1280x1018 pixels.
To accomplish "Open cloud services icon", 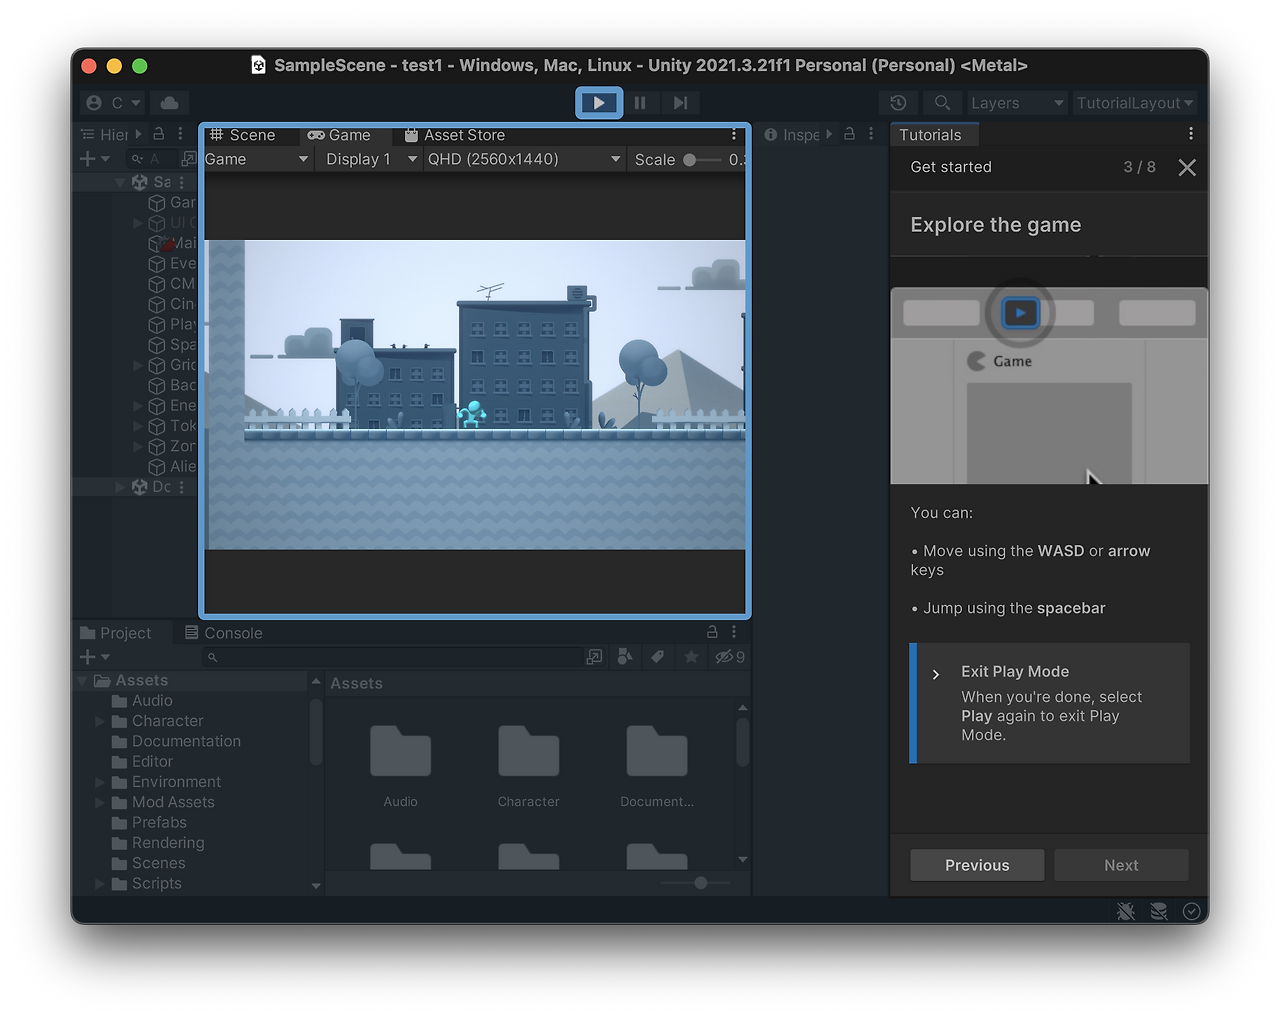I will click(170, 103).
